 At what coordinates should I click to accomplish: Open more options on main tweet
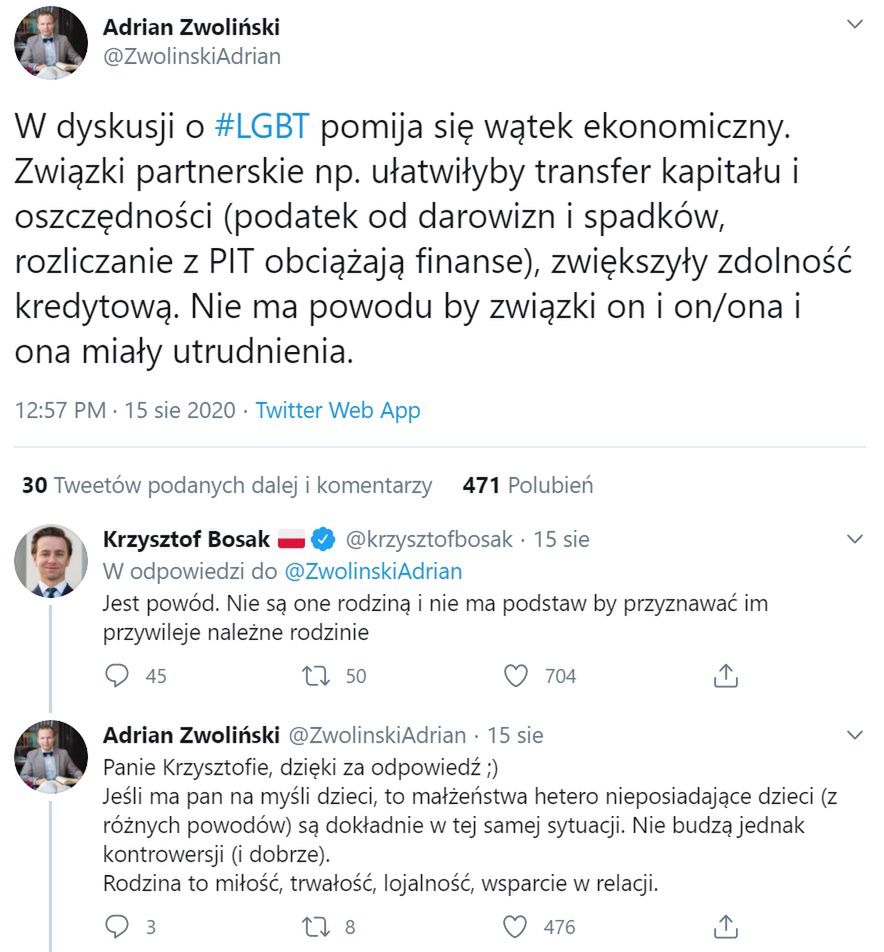855,24
